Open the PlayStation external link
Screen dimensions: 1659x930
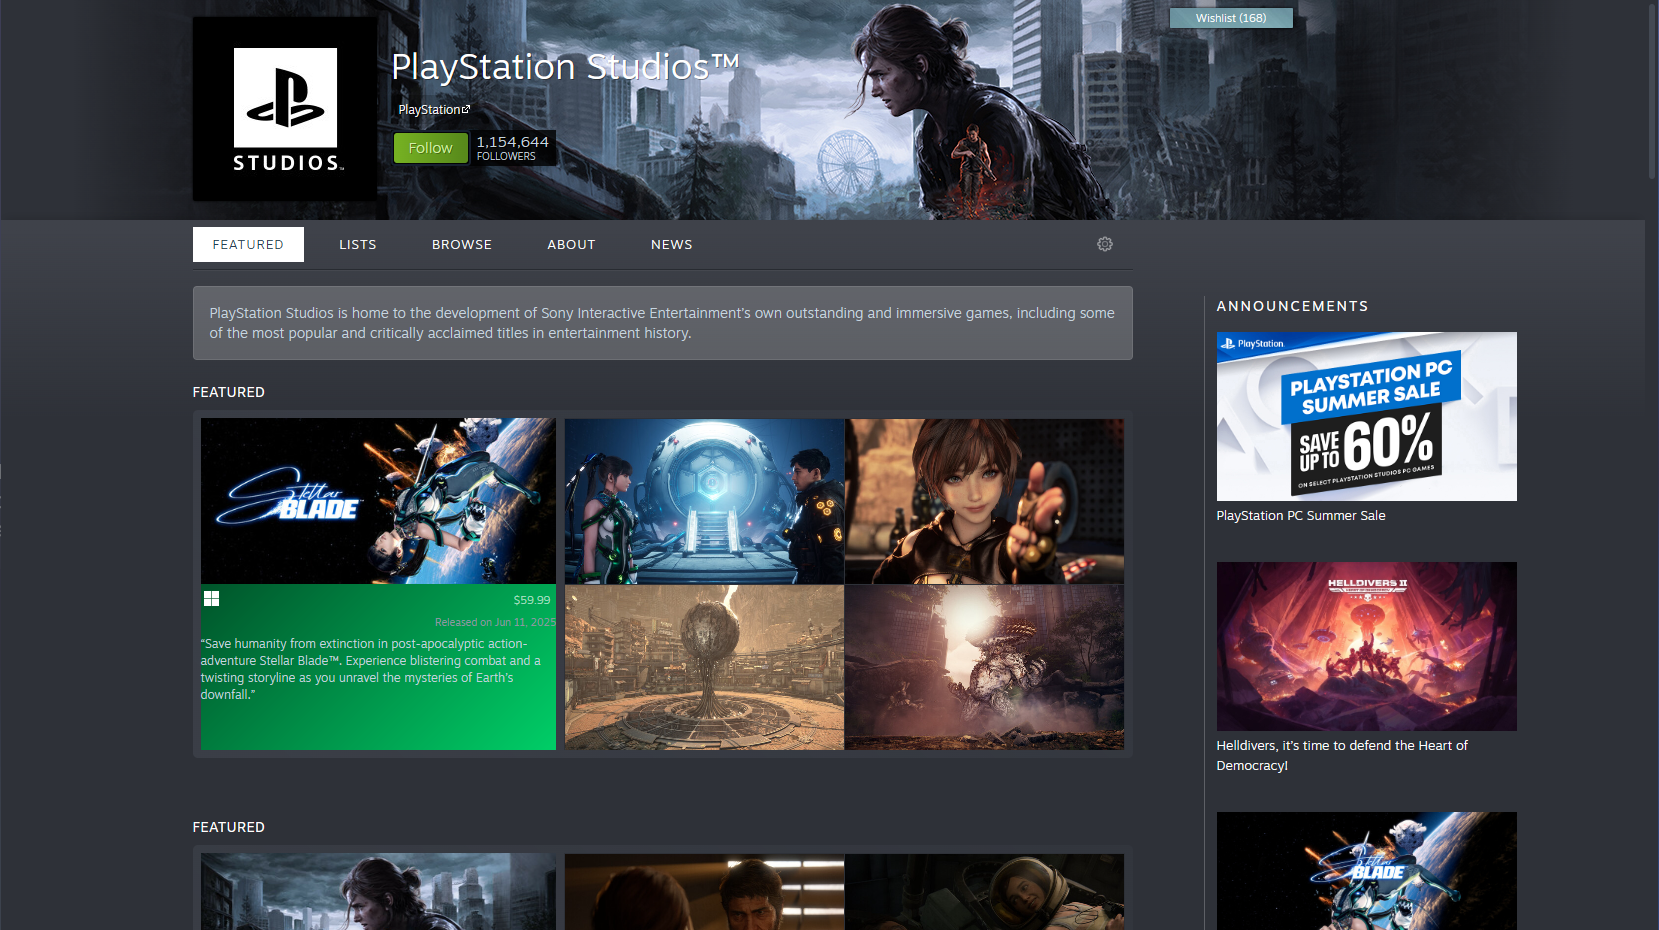(434, 110)
